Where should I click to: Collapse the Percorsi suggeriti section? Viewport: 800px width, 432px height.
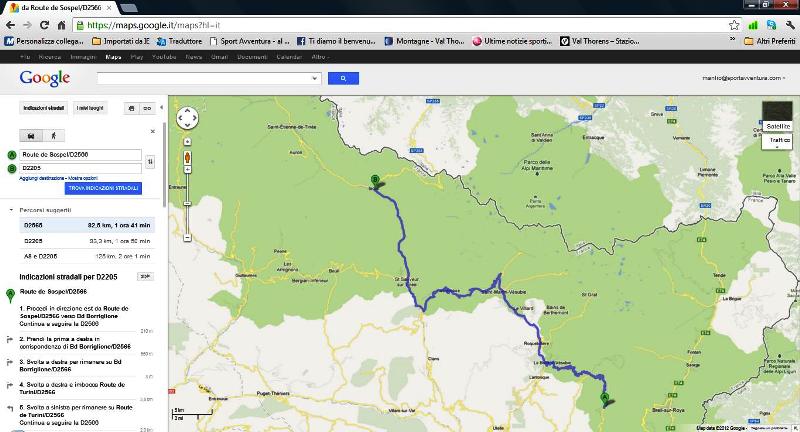(x=11, y=211)
